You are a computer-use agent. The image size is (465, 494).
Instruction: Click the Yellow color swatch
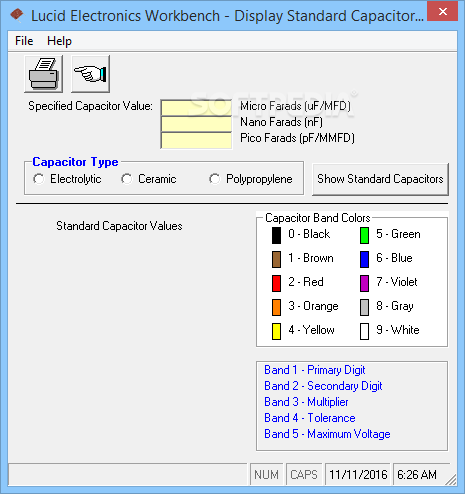click(x=276, y=331)
